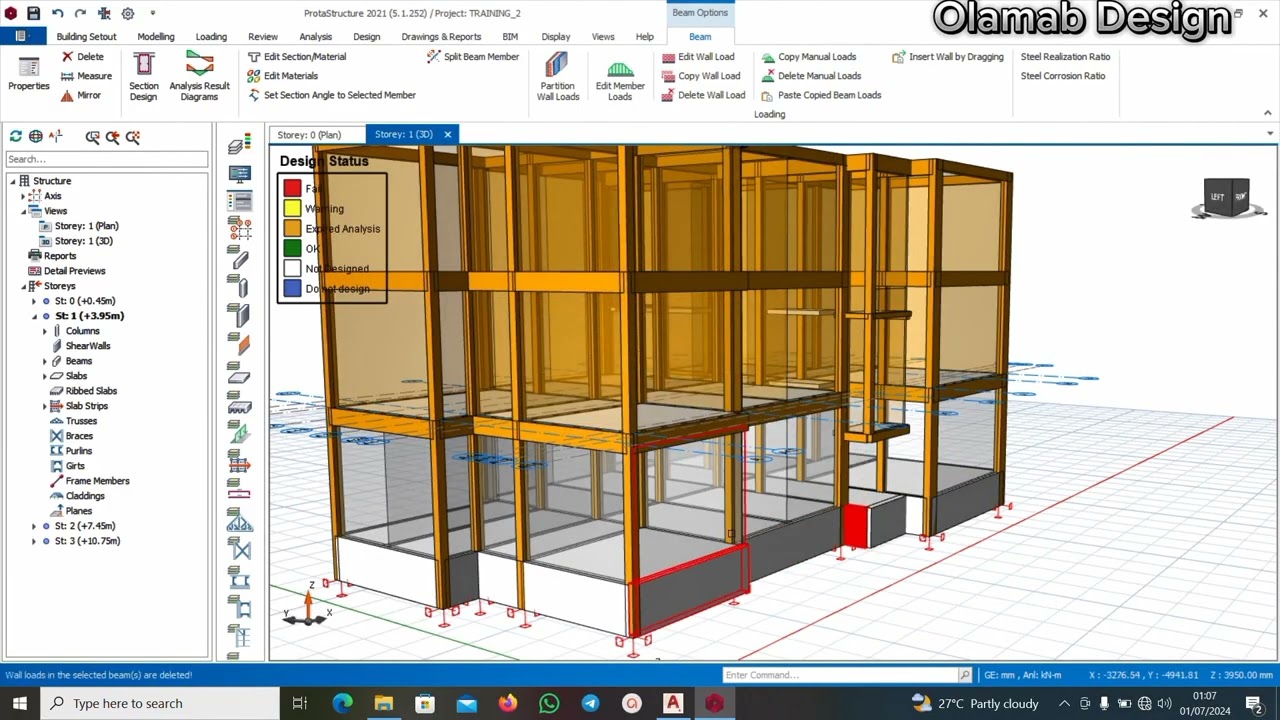This screenshot has height=720, width=1280.
Task: Open the file menu button
Action: pyautogui.click(x=21, y=36)
